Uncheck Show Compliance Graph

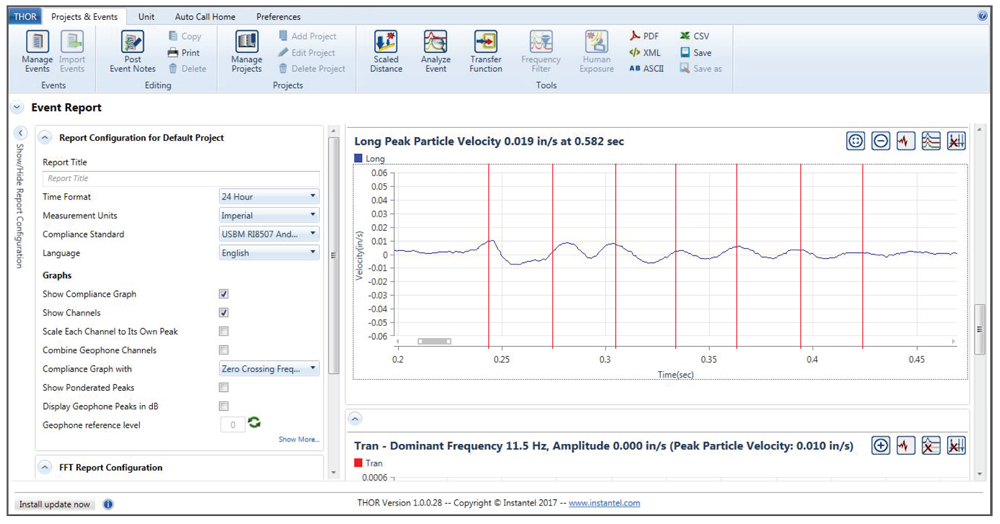click(223, 294)
